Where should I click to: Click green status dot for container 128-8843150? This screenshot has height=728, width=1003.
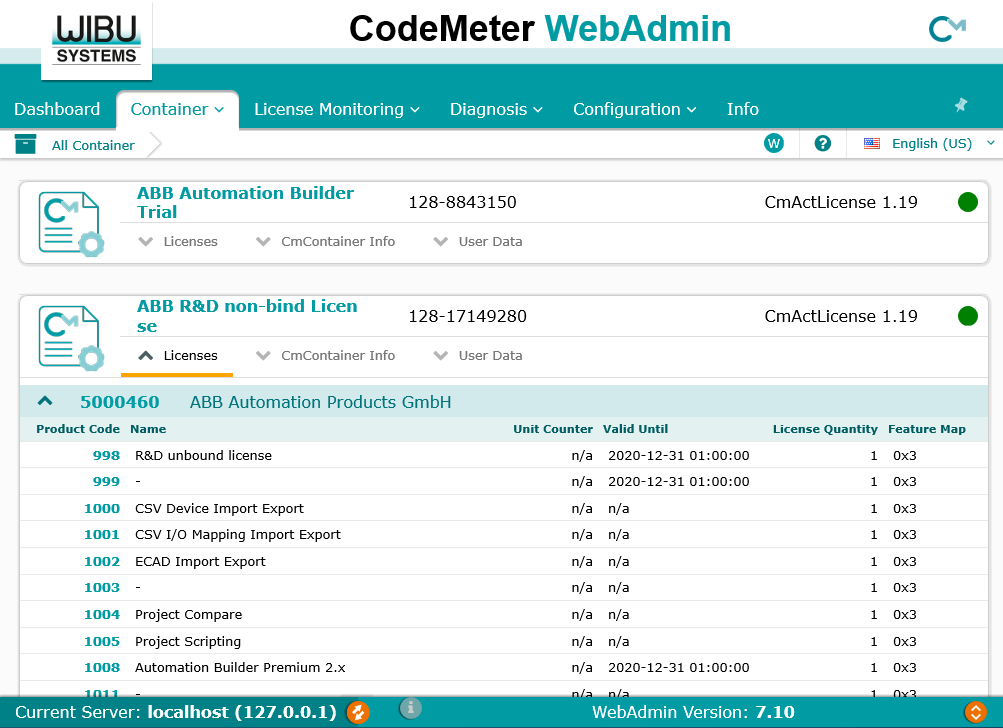[967, 202]
